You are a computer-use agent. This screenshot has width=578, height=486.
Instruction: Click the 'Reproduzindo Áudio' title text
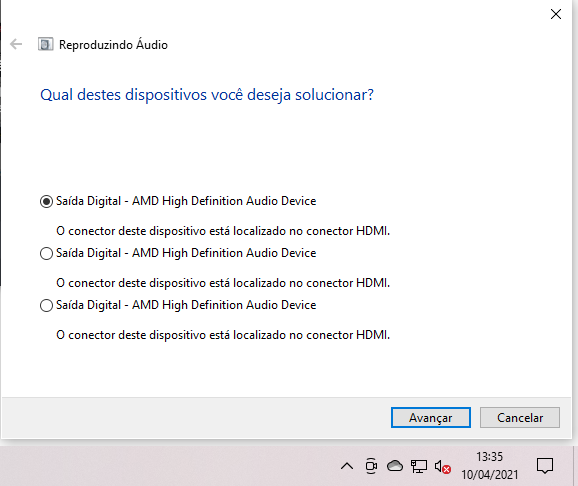tap(113, 45)
